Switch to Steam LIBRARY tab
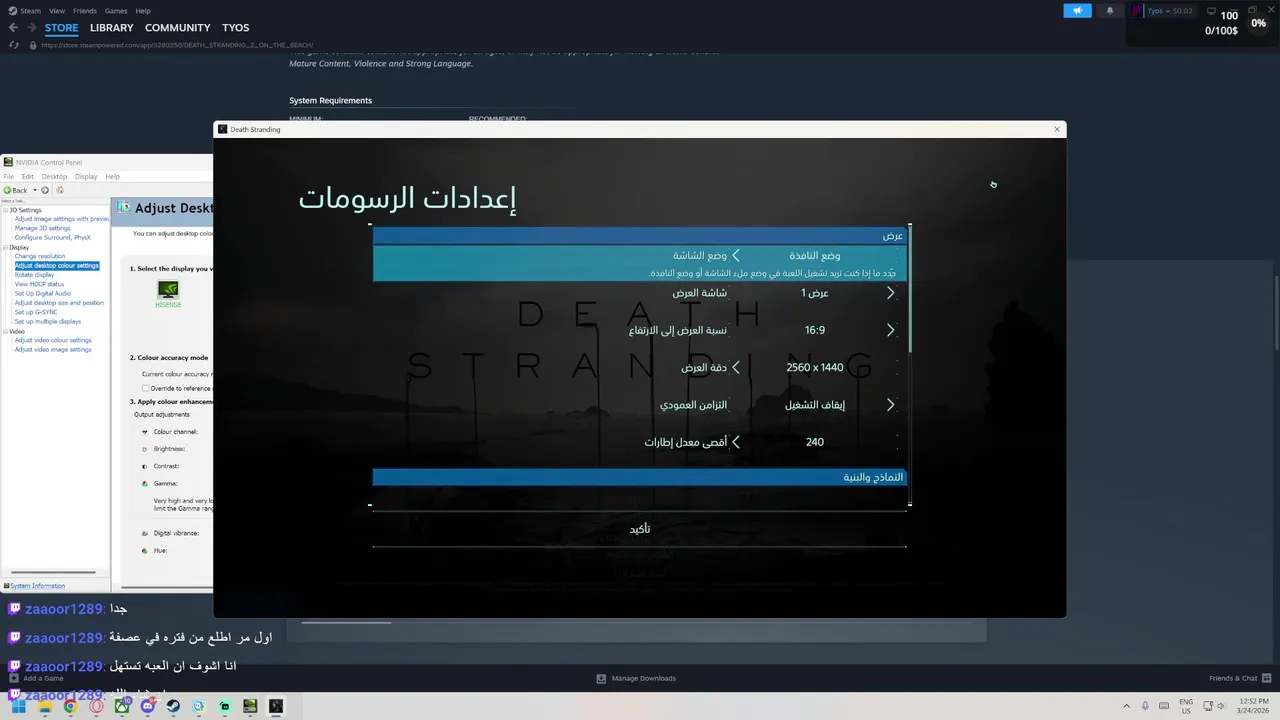Viewport: 1280px width, 720px height. 111,28
